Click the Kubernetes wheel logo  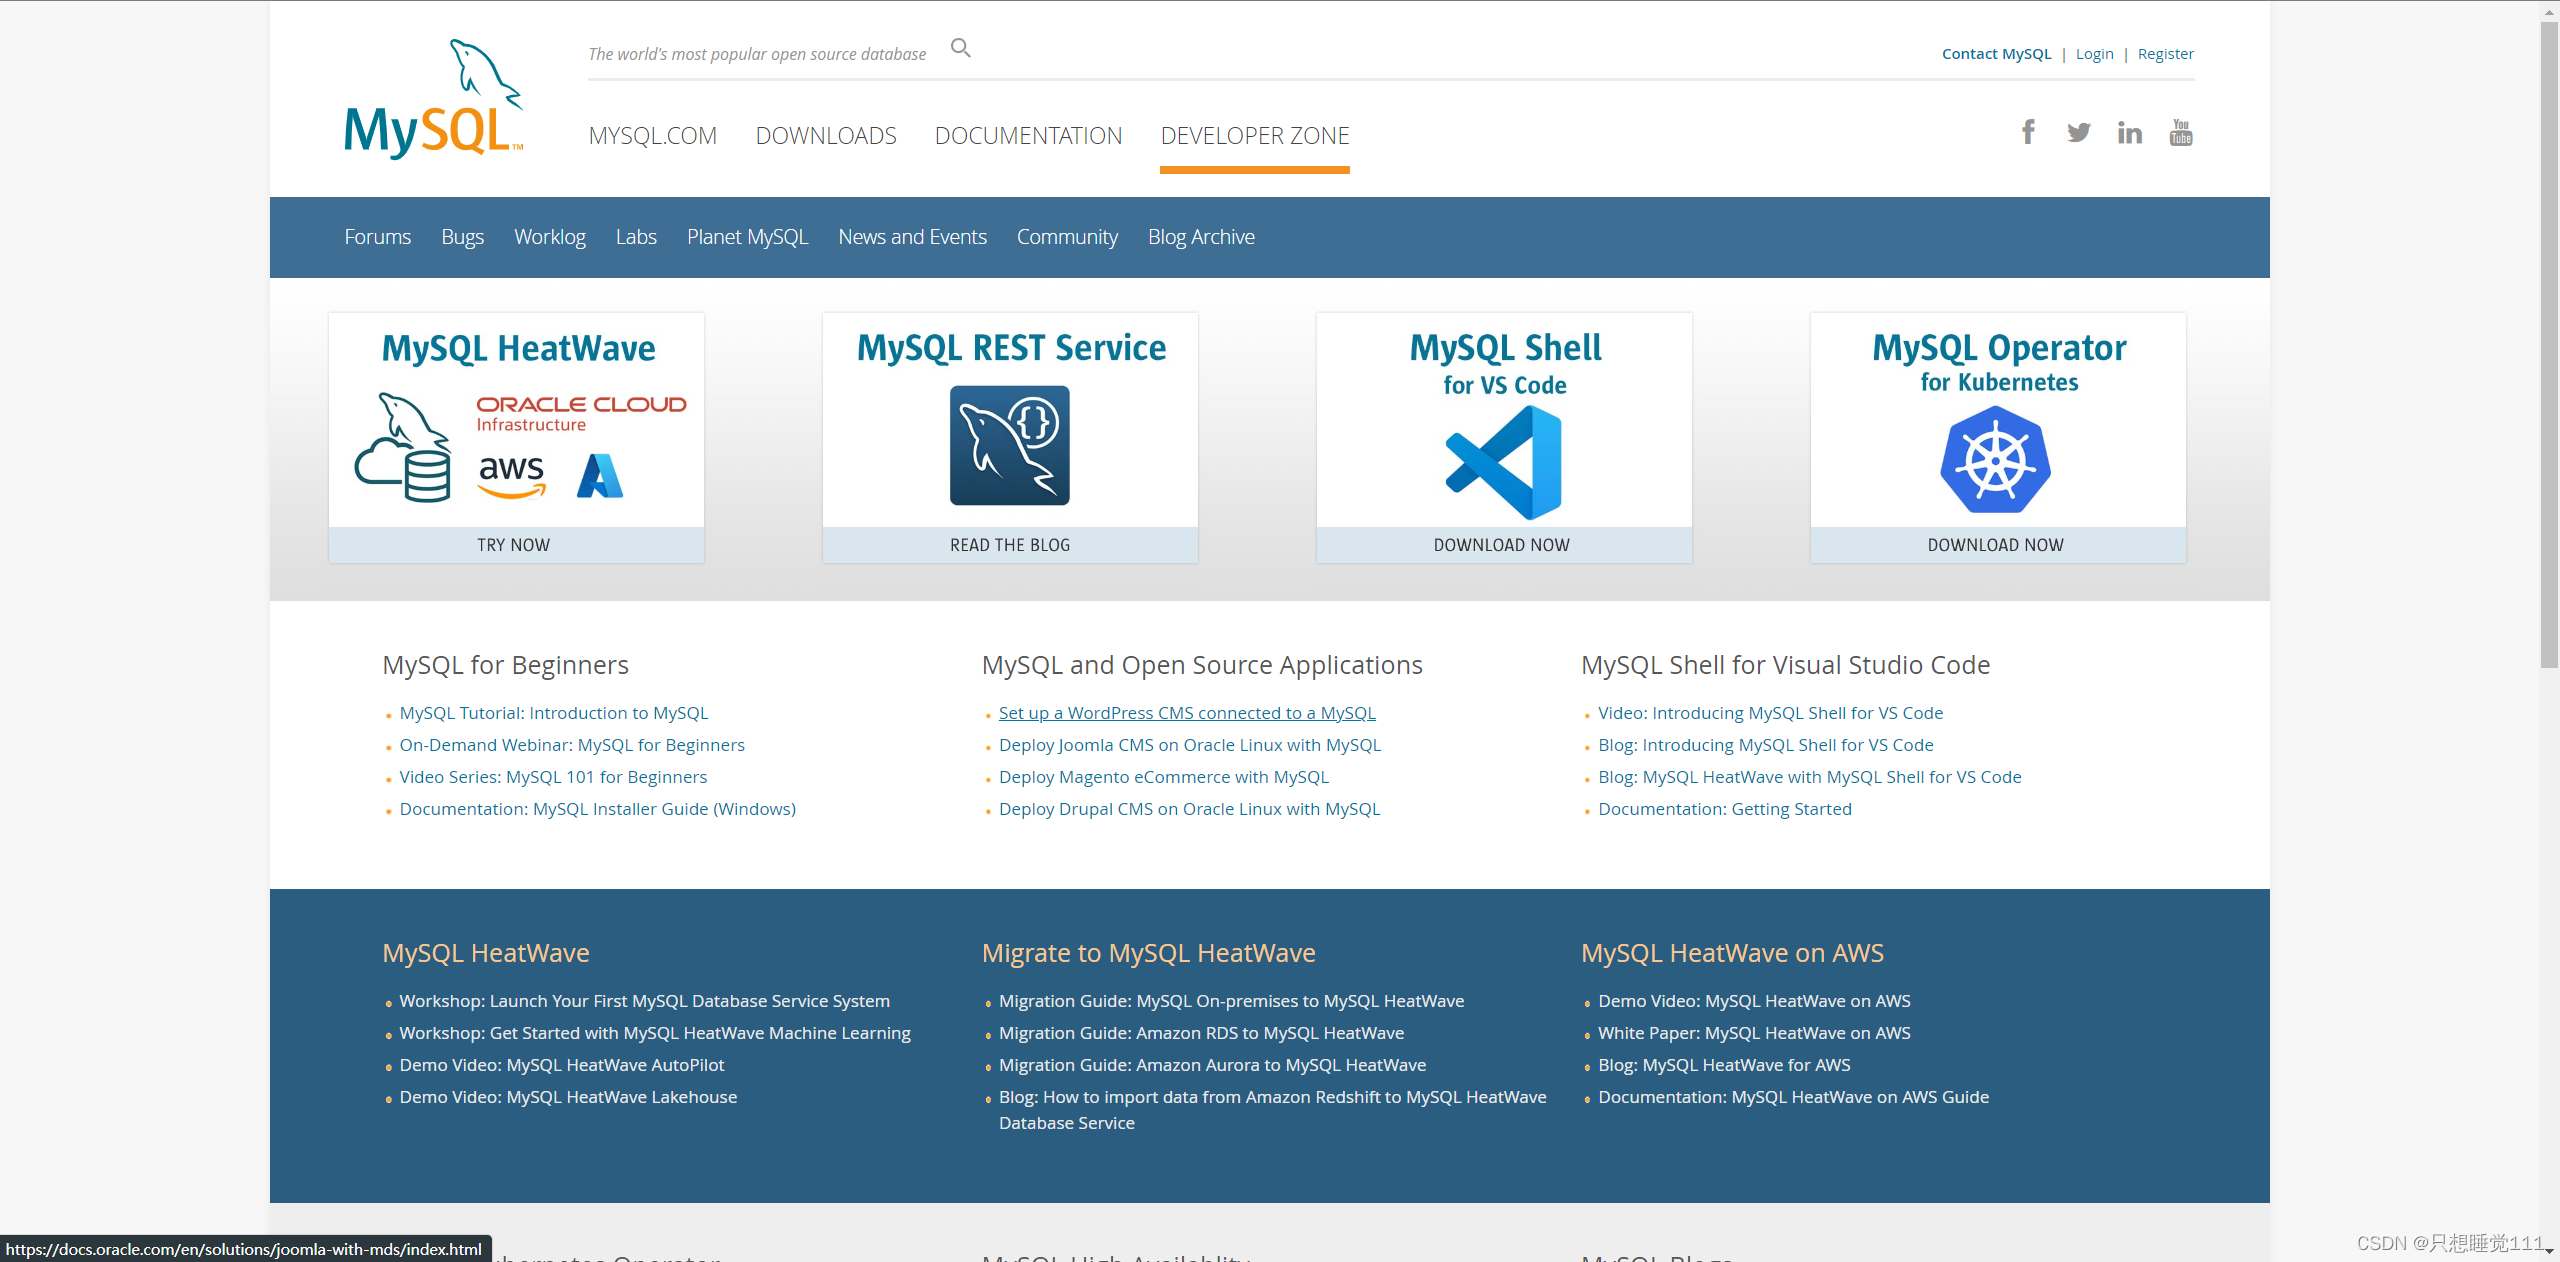(x=1996, y=460)
